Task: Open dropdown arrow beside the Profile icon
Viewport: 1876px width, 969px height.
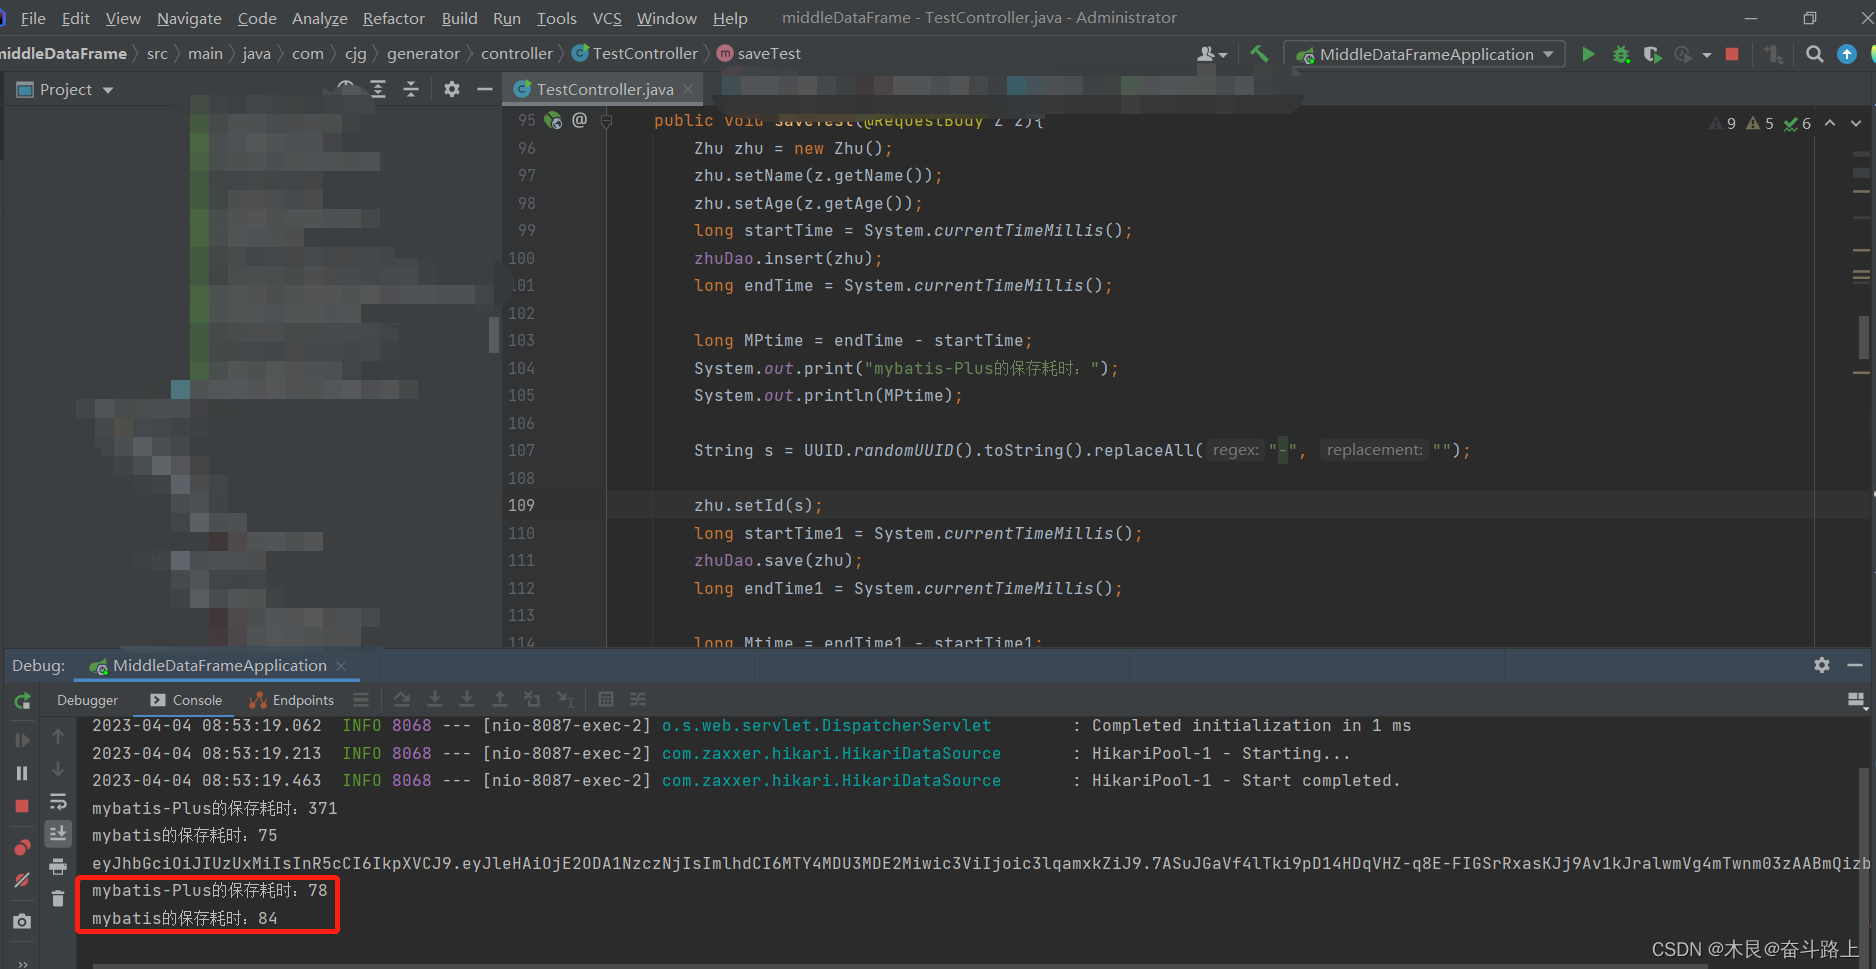Action: 1706,55
